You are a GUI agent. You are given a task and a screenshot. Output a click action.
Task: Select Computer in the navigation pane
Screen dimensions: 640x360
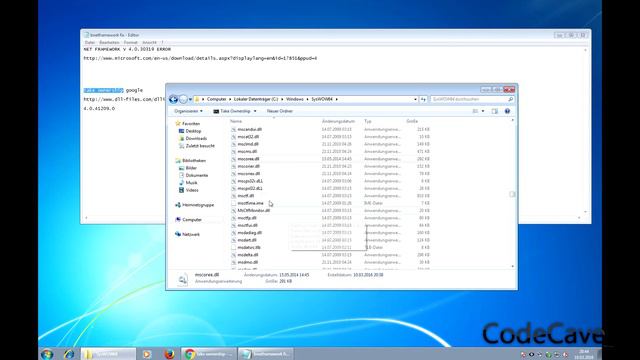pos(192,220)
